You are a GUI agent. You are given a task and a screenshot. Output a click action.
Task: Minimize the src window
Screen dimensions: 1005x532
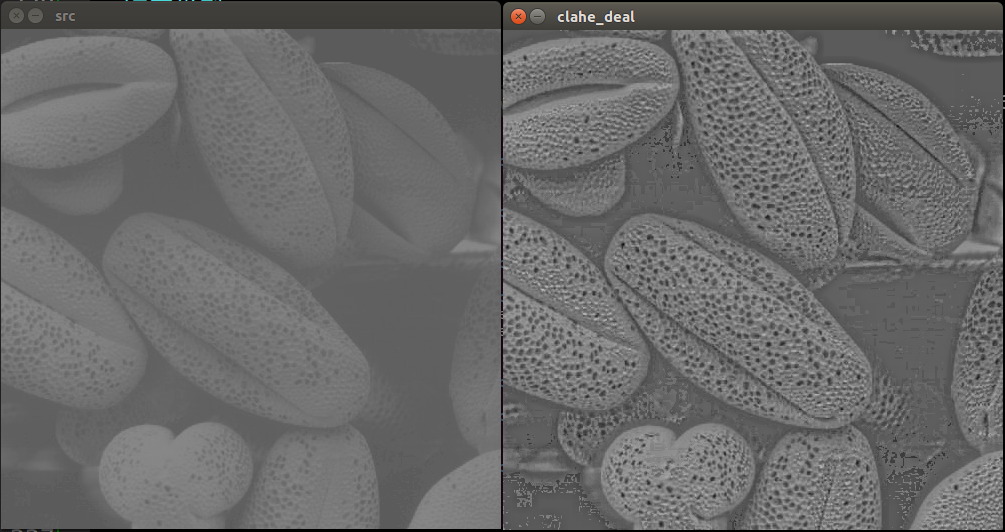(x=36, y=16)
